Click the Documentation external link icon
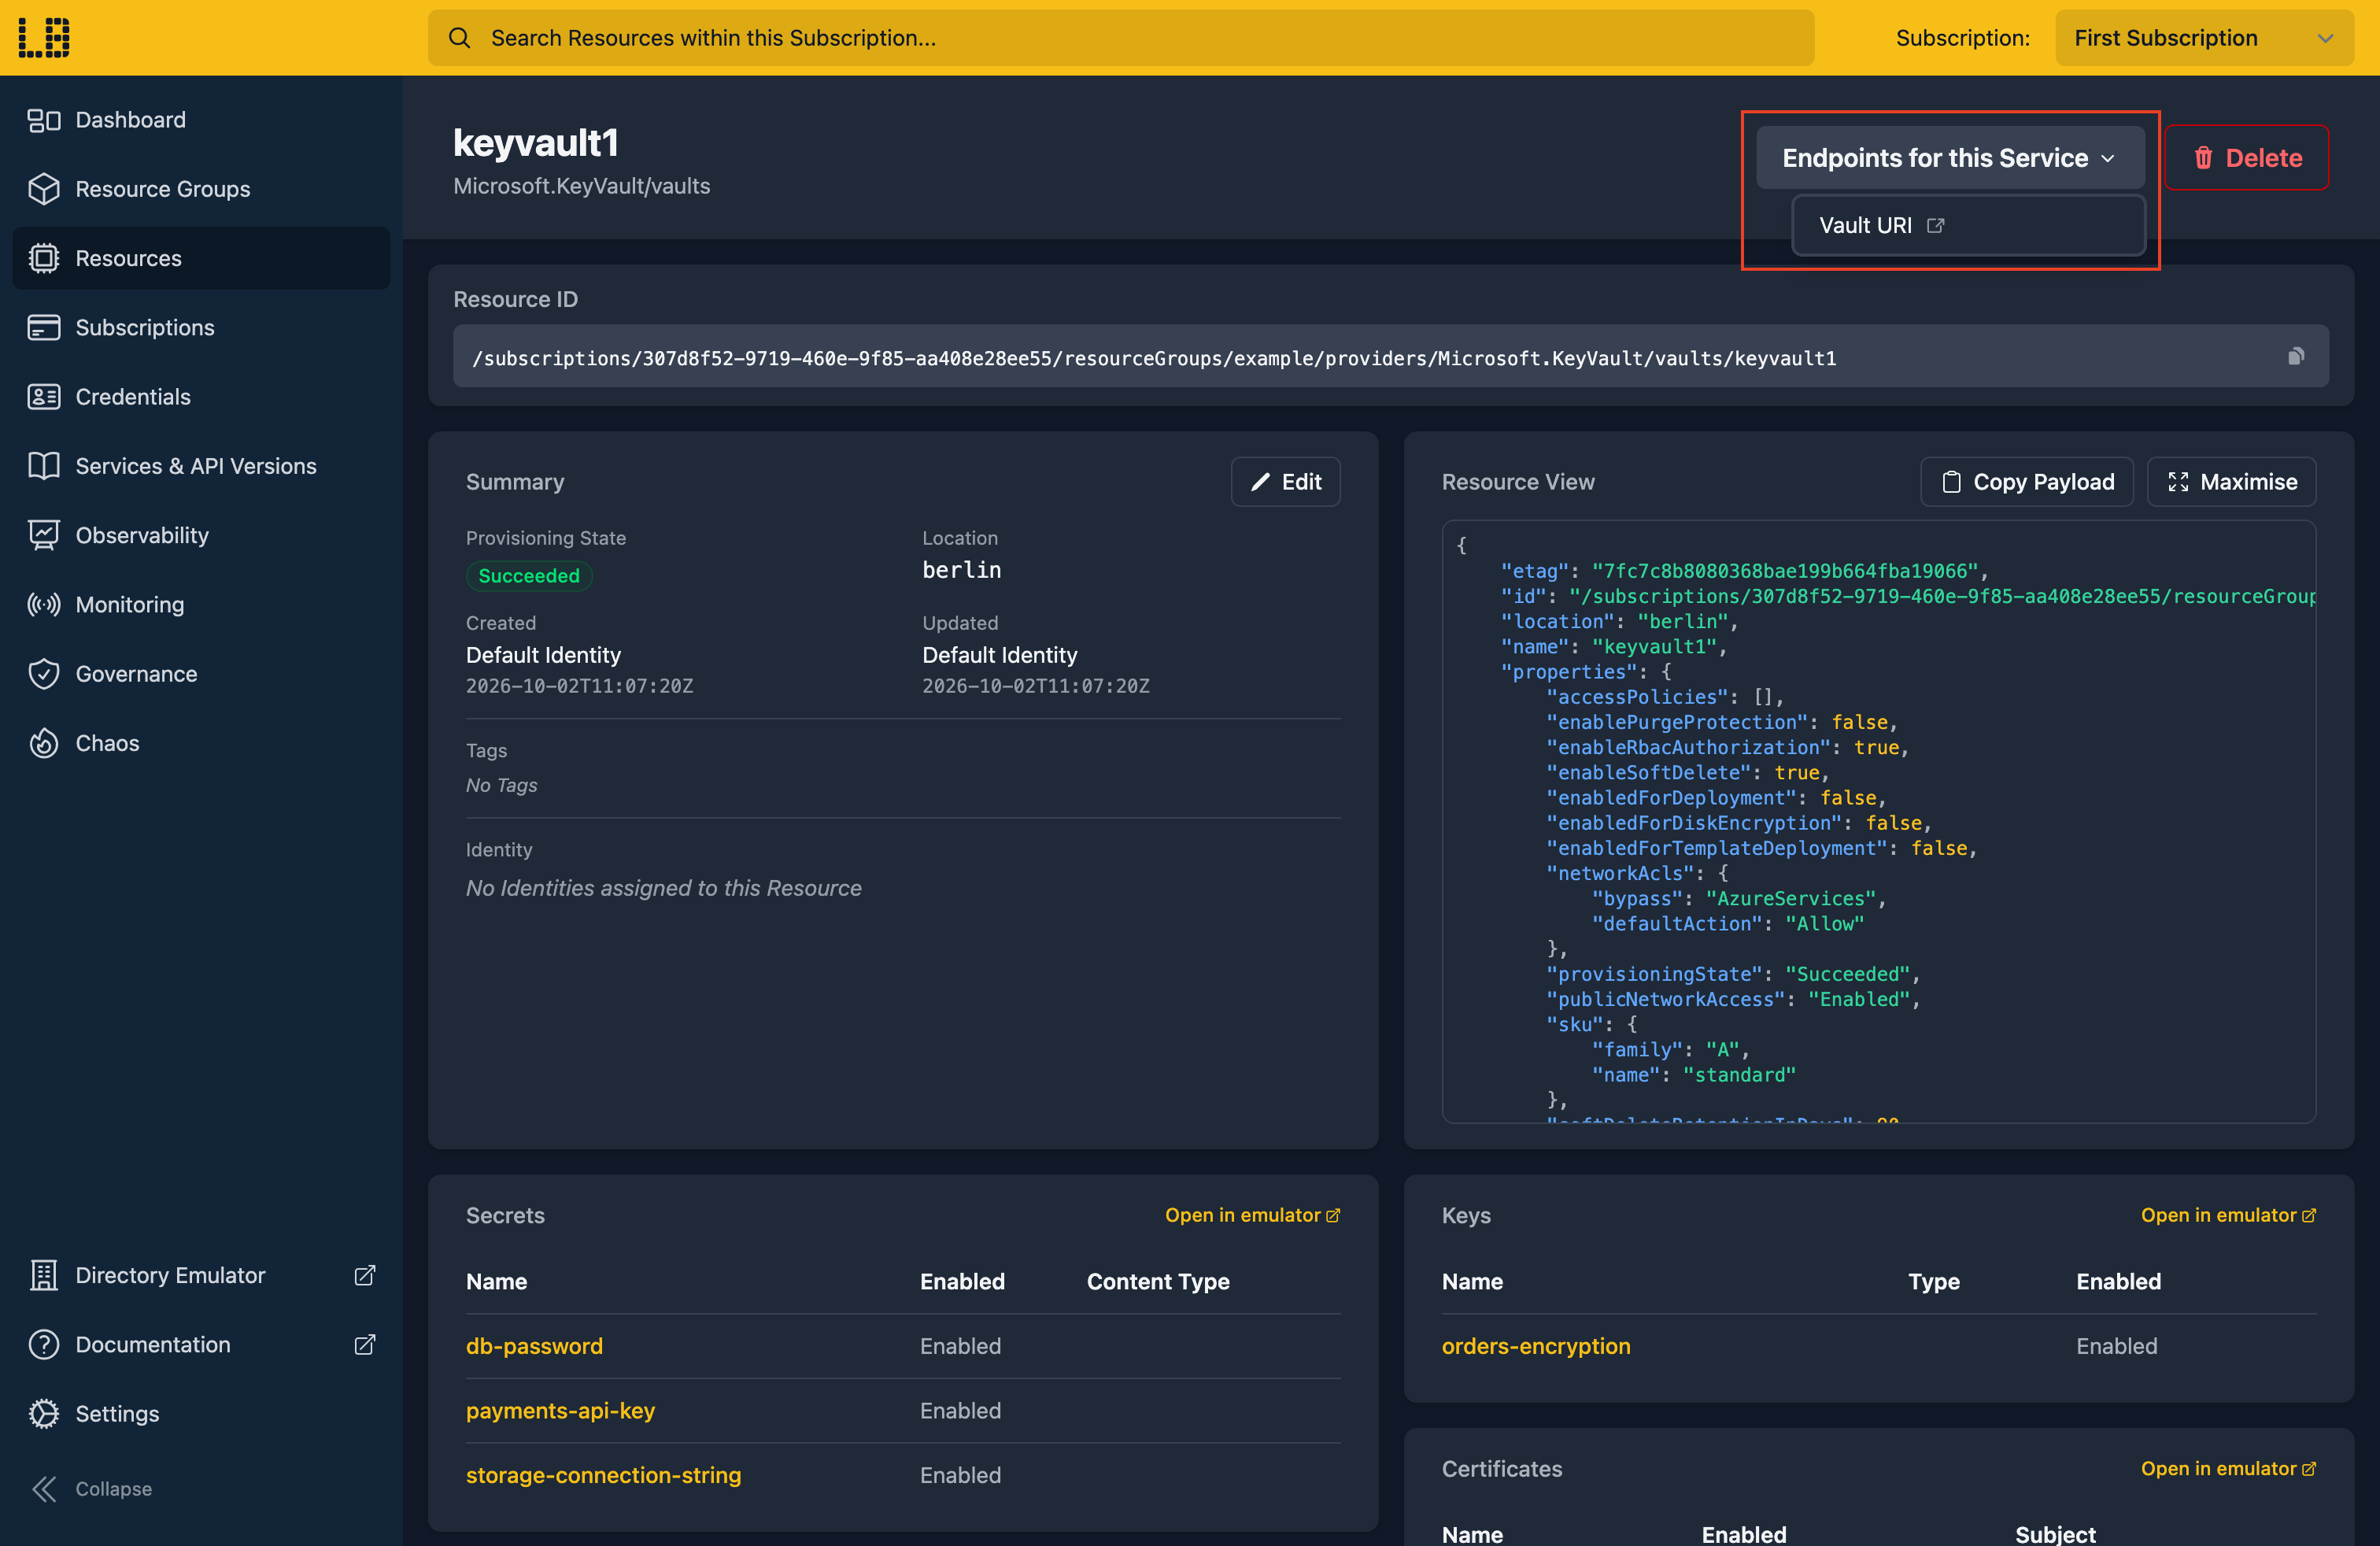The image size is (2380, 1546). click(x=365, y=1344)
